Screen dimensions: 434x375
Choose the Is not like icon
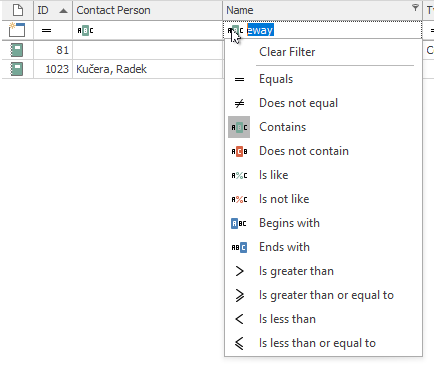click(239, 199)
